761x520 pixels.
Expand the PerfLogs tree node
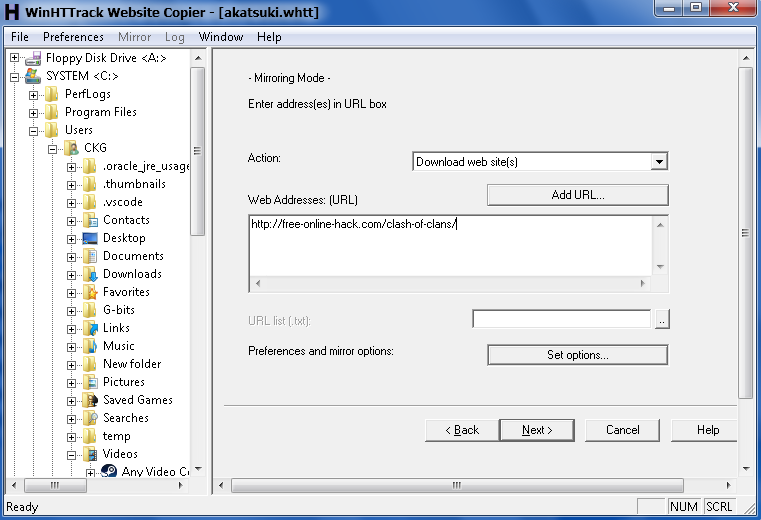(x=33, y=95)
